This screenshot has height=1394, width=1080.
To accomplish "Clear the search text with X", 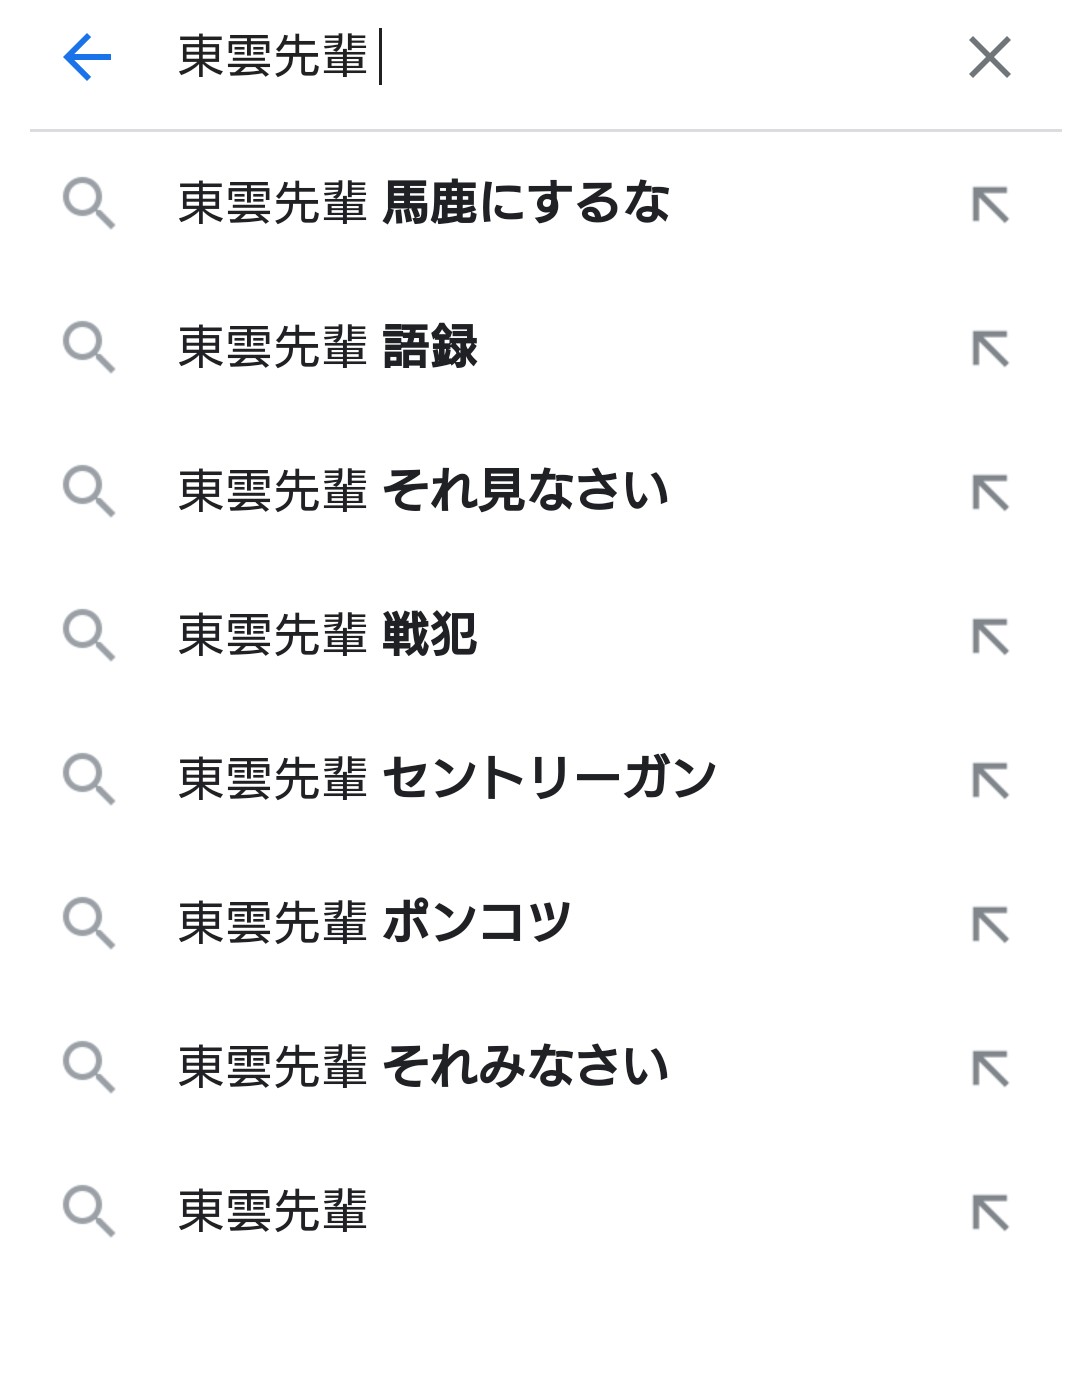I will [x=989, y=57].
